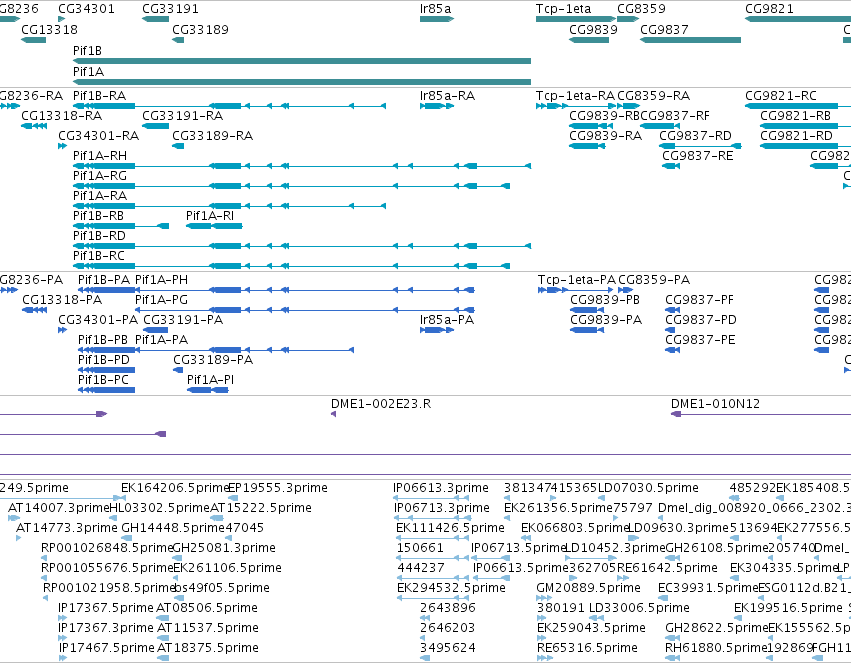Click the CG33189-RA transcript label
This screenshot has height=663, width=851.
(212, 136)
